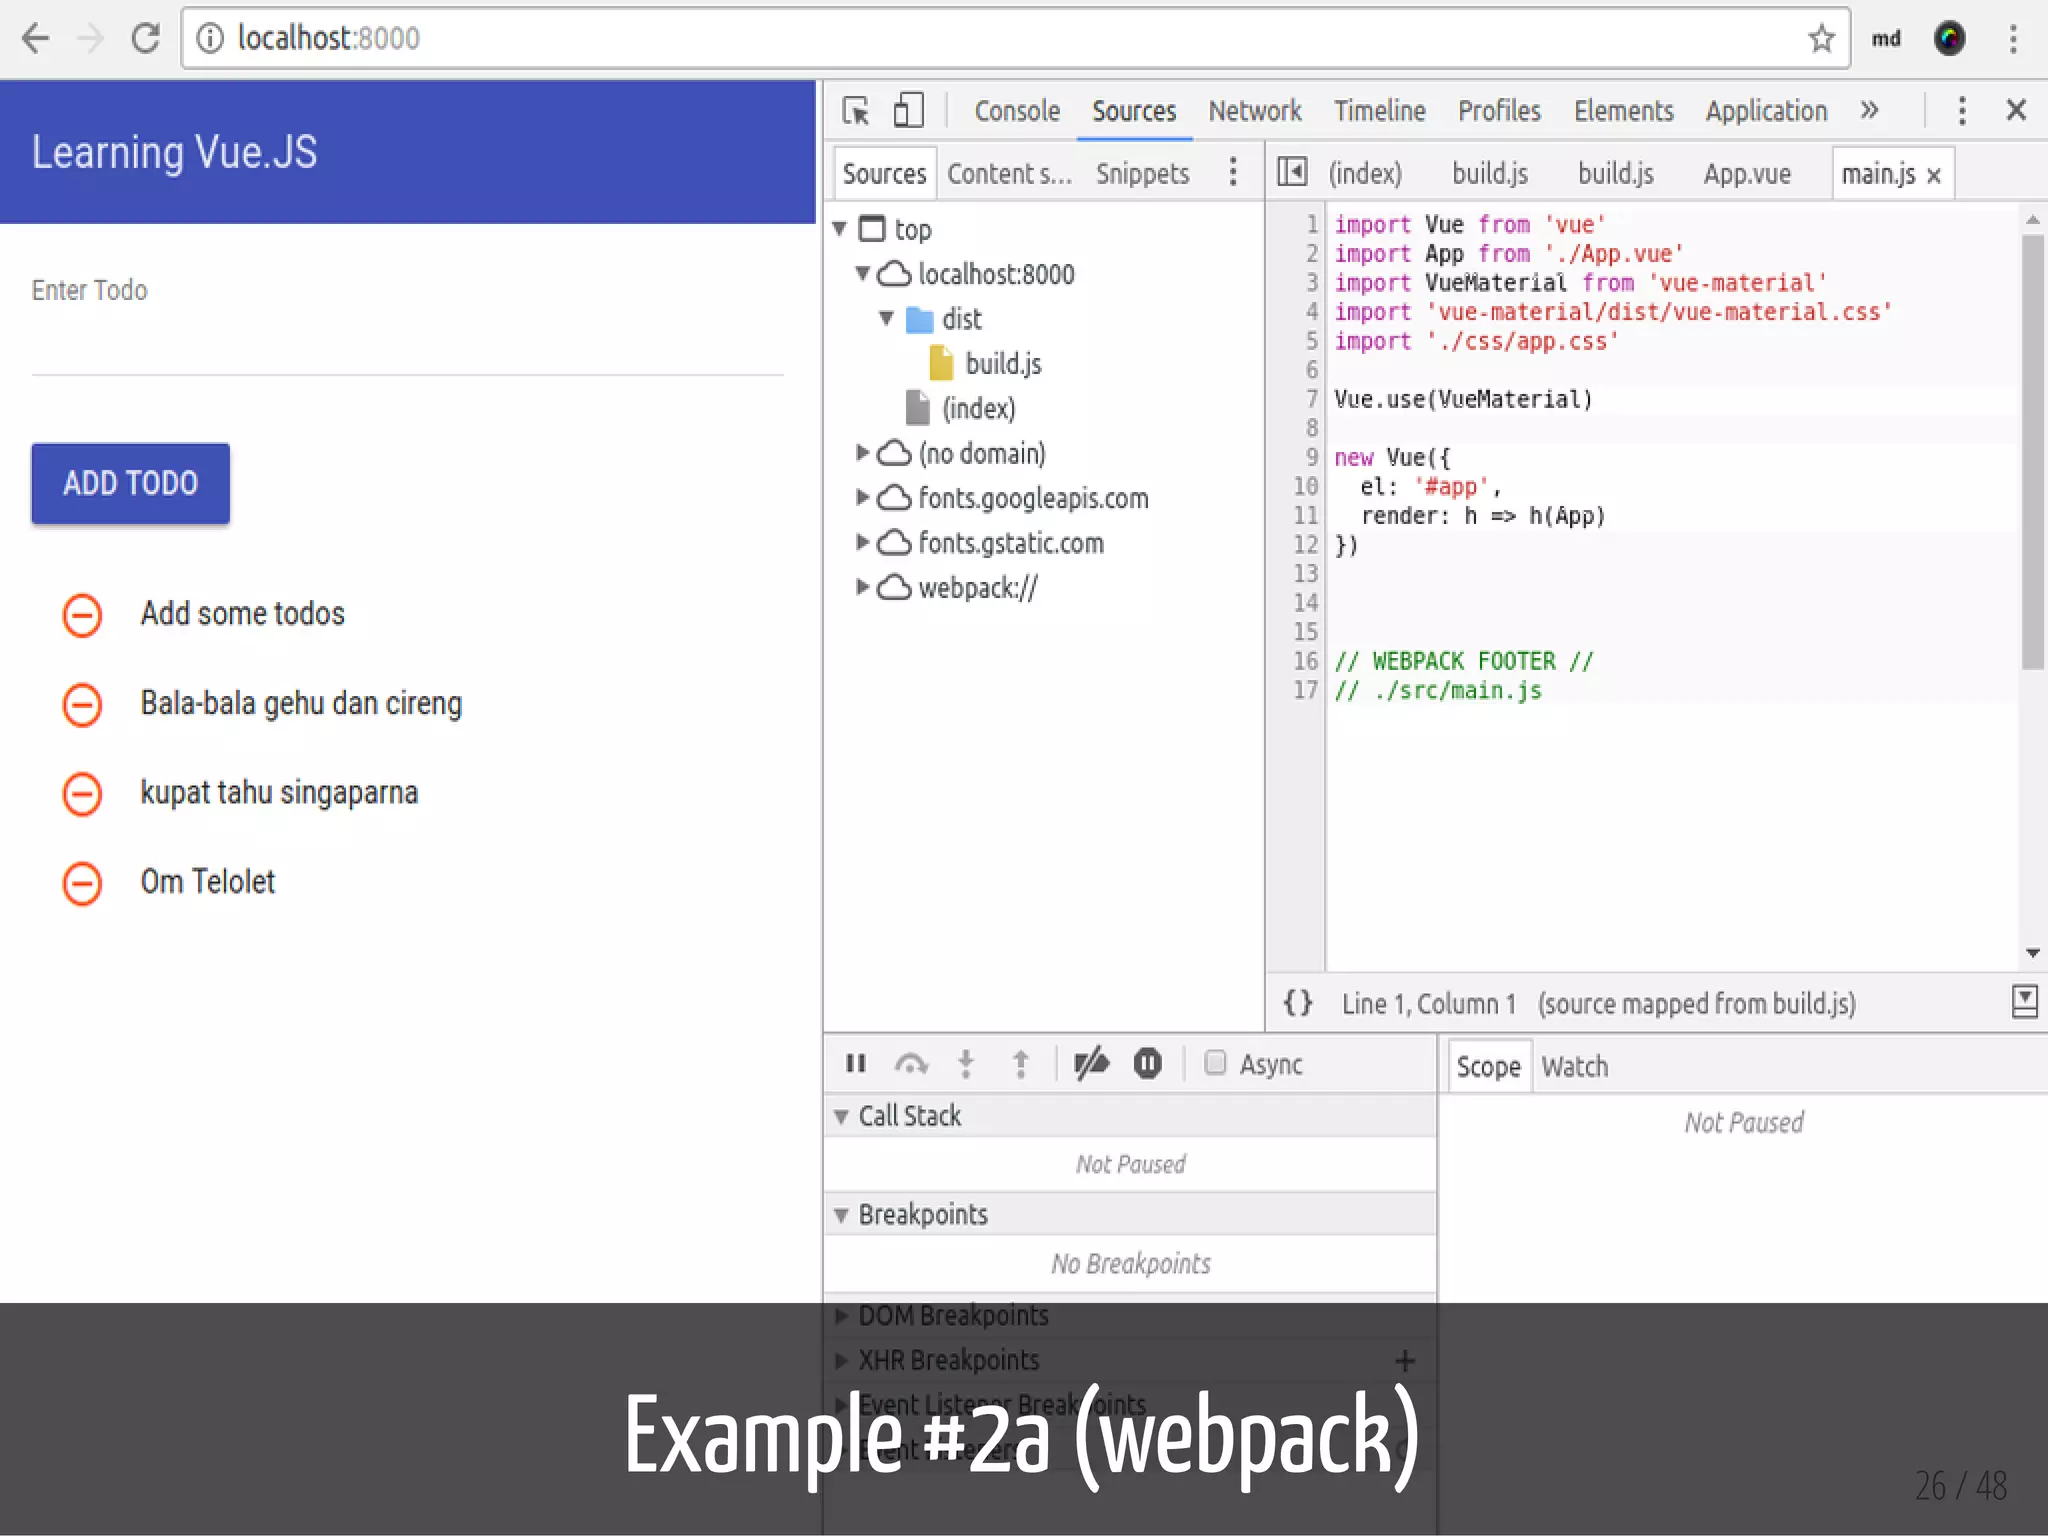Click the browser reload icon
Screen dimensions: 2048x1536
tap(146, 39)
